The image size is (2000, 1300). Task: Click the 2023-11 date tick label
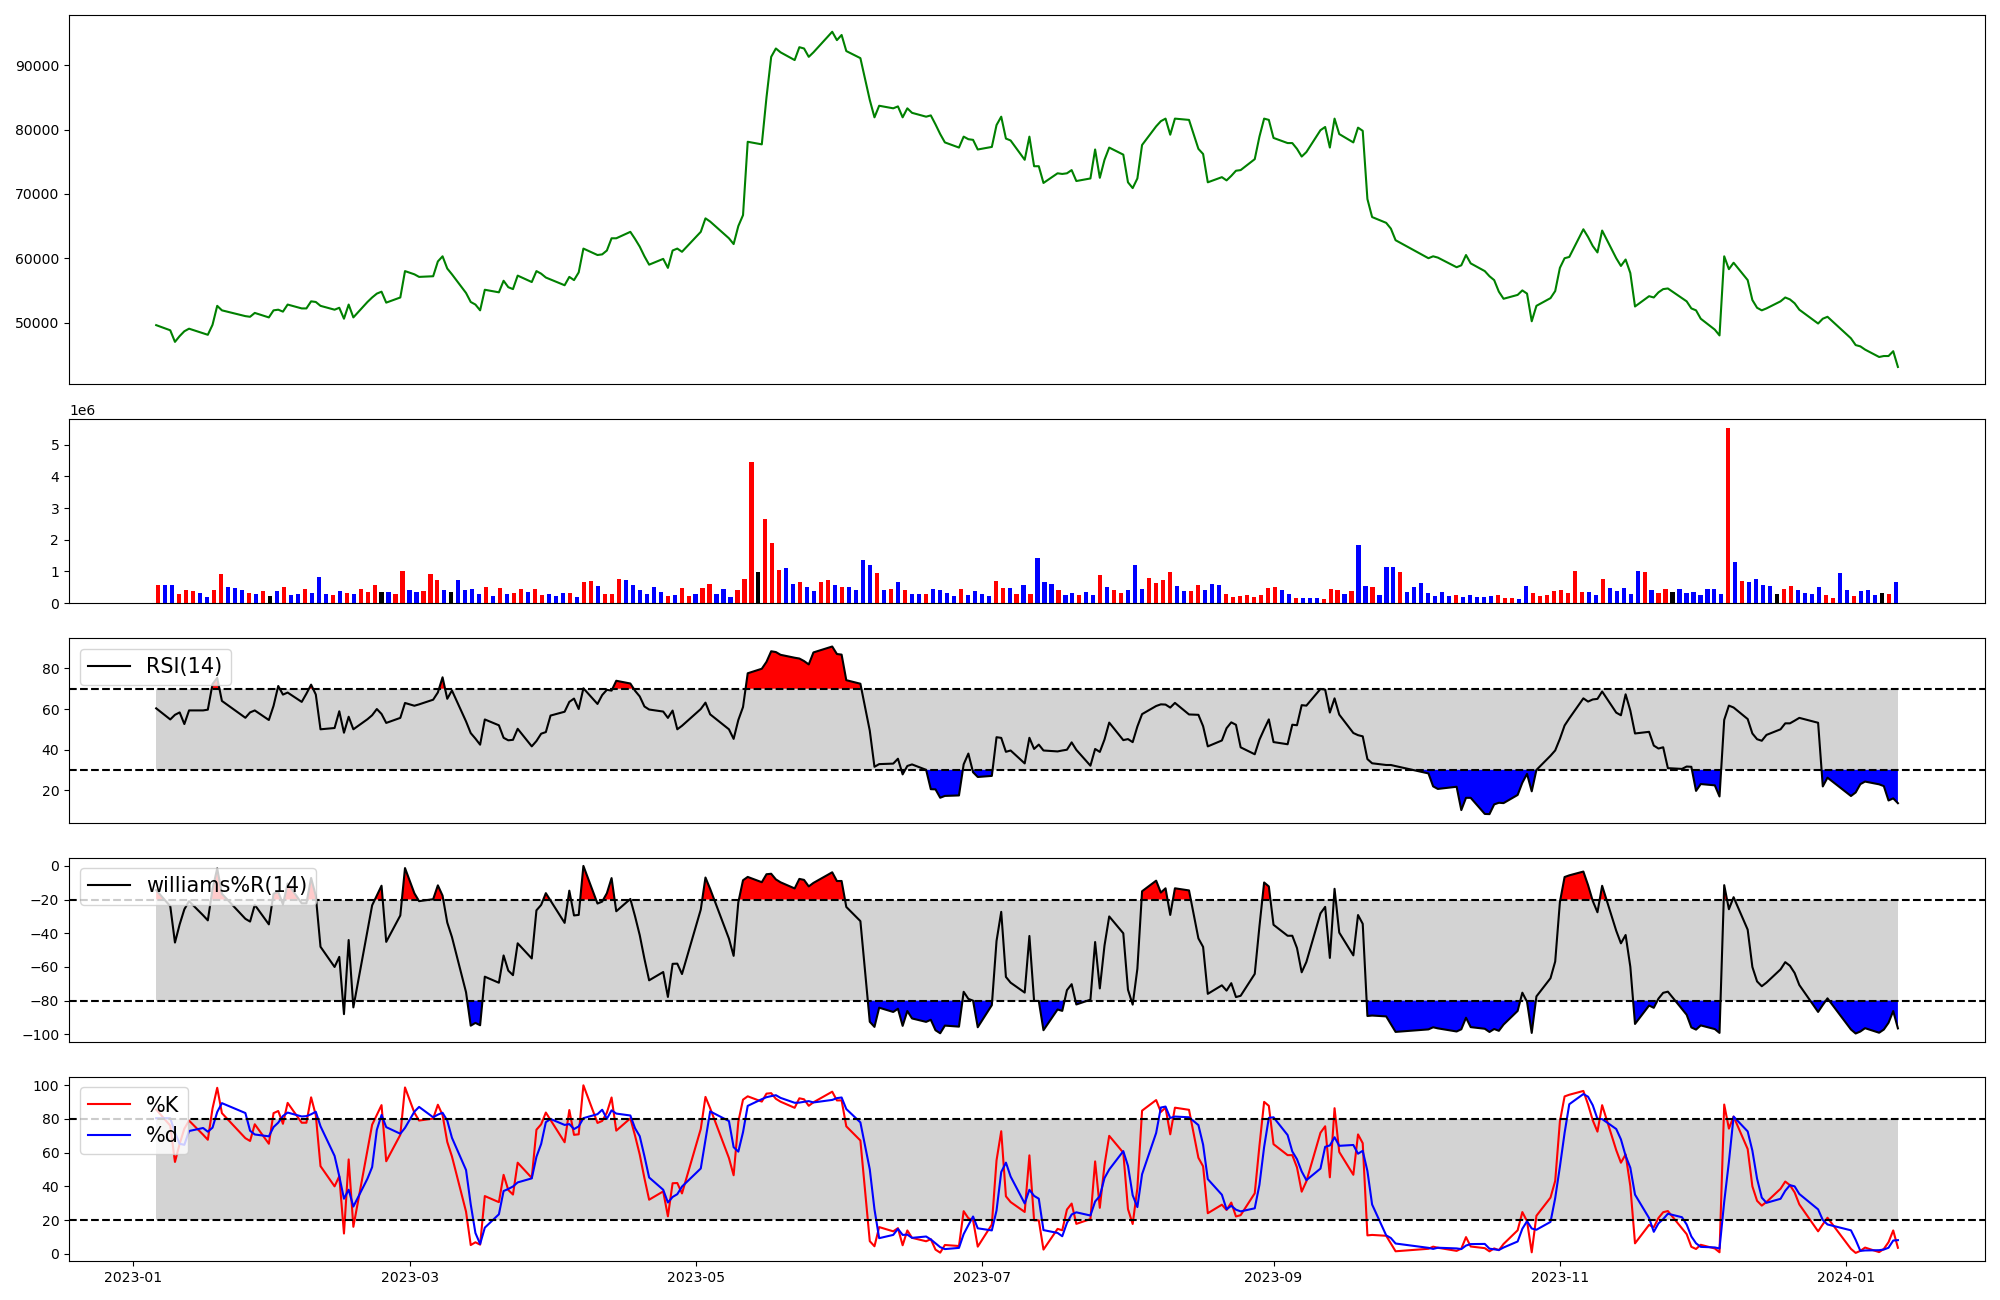(x=1560, y=1277)
